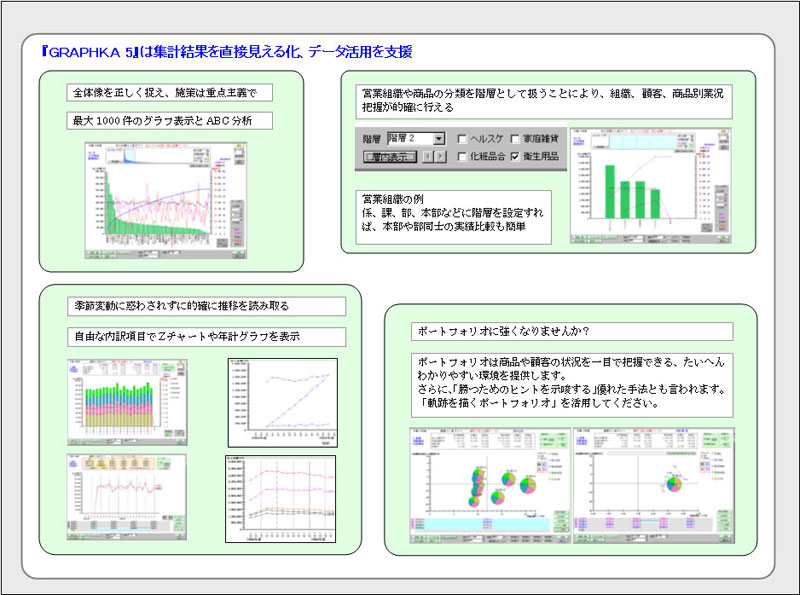
Task: Open the portfolio screenshot with single pie bubble
Action: [x=654, y=485]
